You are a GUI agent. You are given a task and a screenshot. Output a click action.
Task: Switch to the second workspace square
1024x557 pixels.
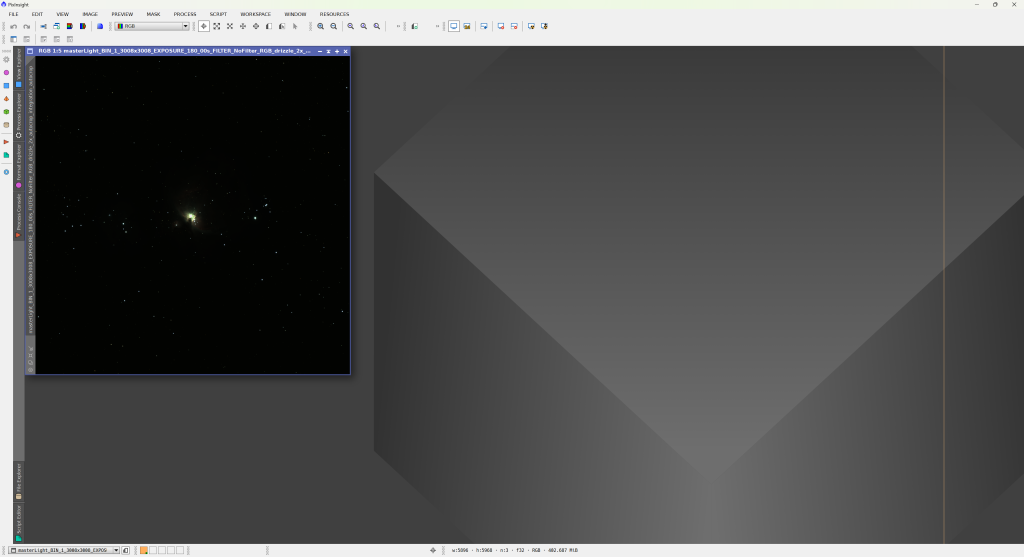coord(153,550)
